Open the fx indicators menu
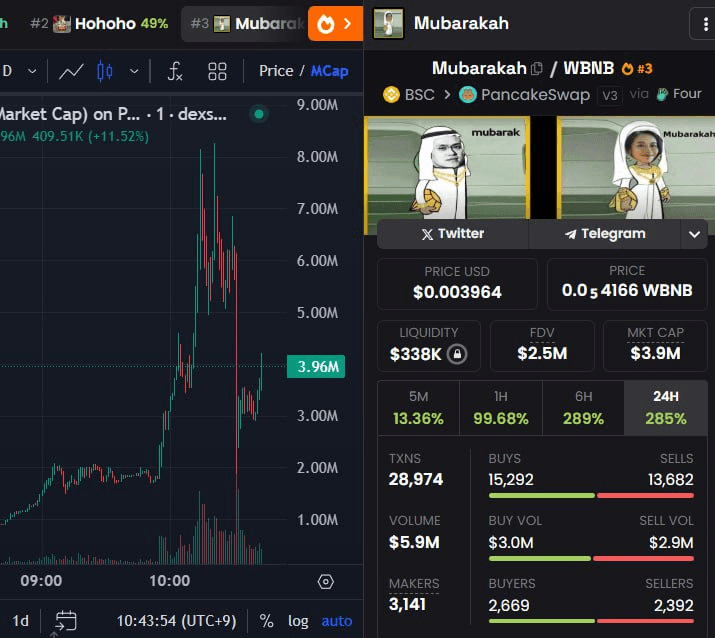Viewport: 715px width, 638px height. pos(175,71)
